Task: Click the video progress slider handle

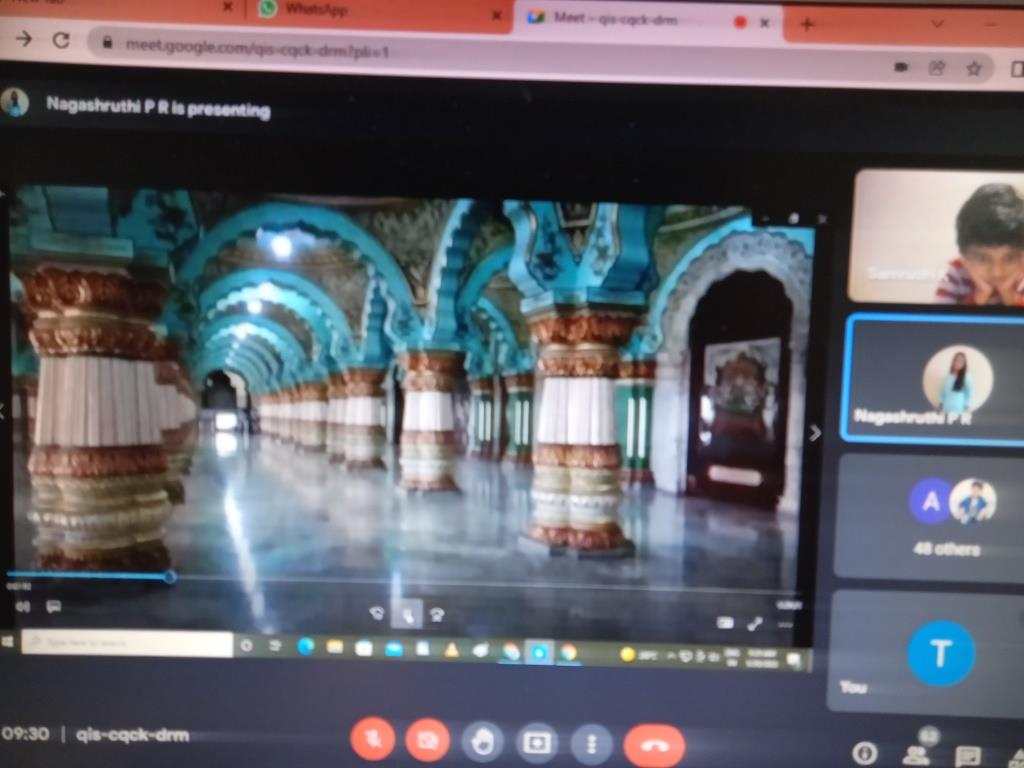Action: coord(170,577)
